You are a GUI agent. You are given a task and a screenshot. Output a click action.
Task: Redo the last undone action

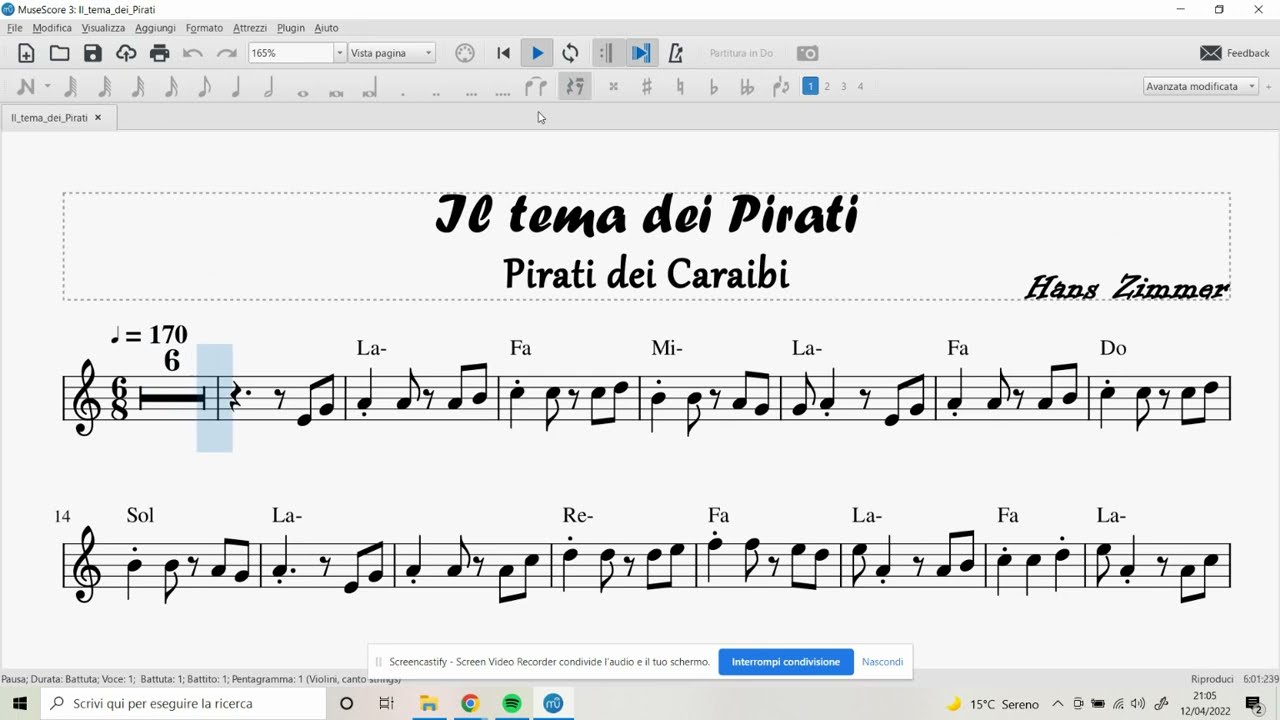(x=227, y=53)
